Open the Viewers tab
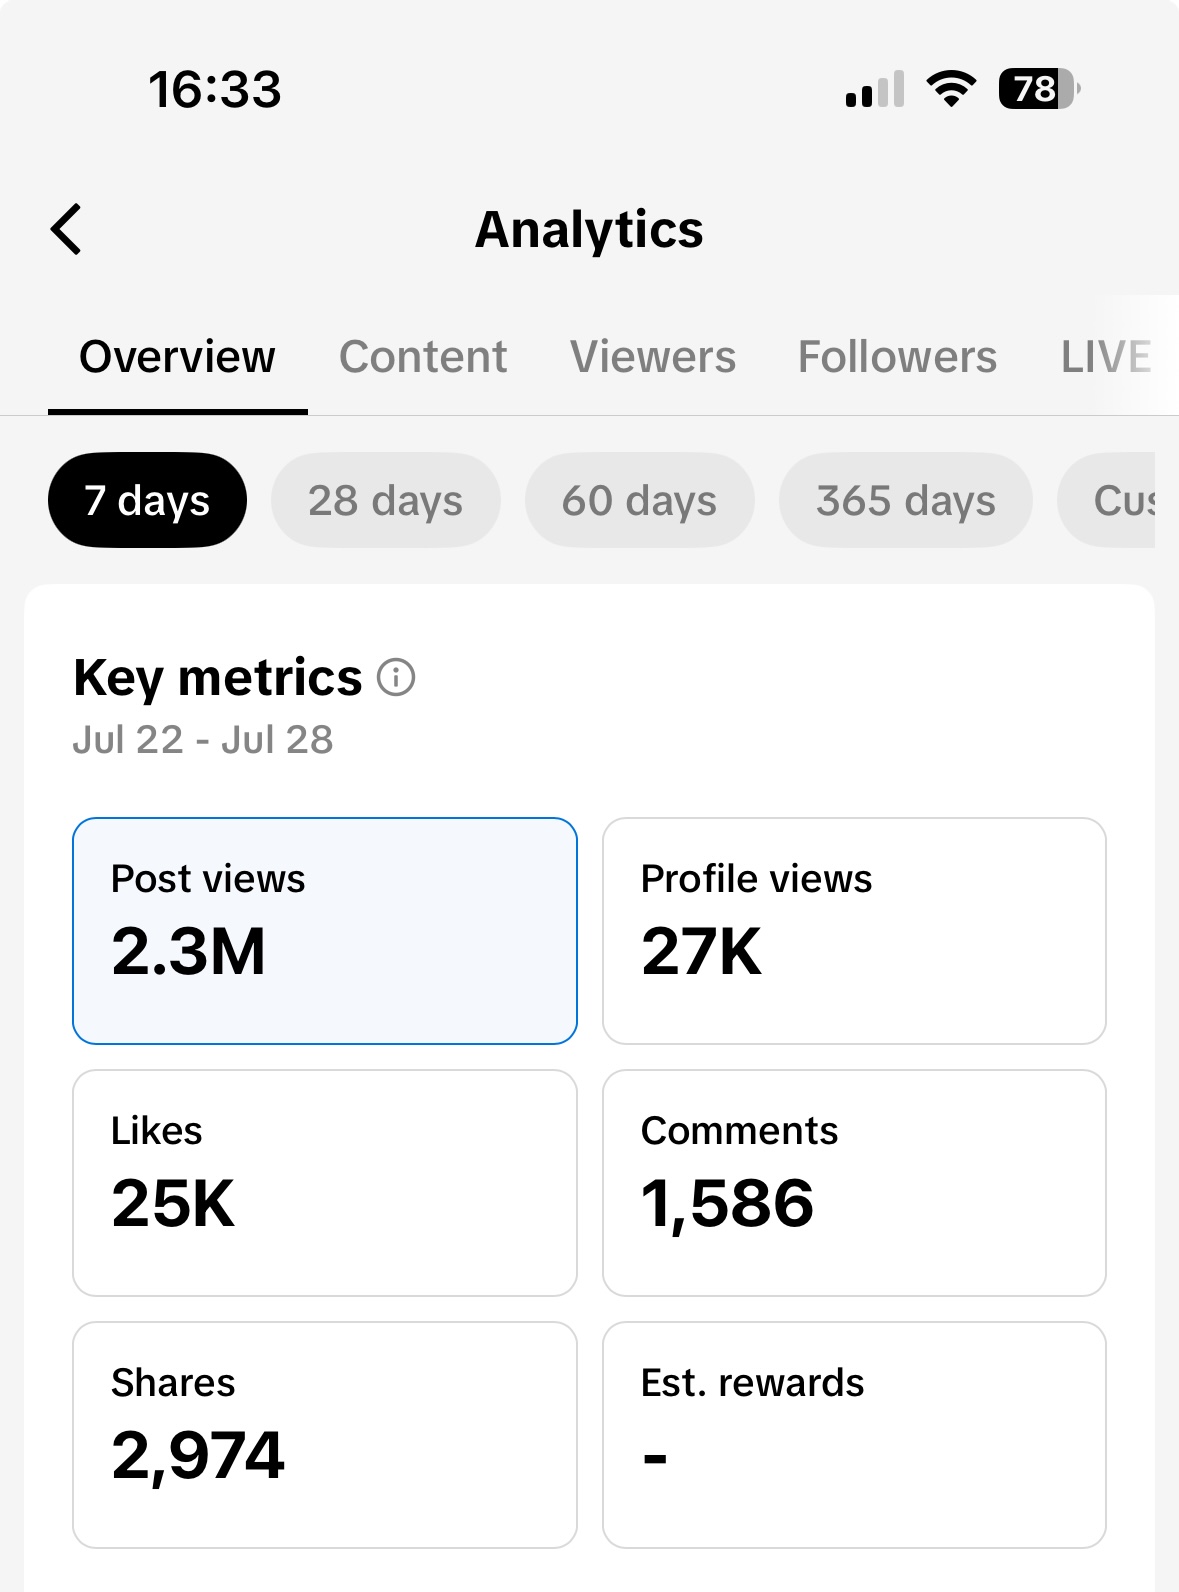 653,357
